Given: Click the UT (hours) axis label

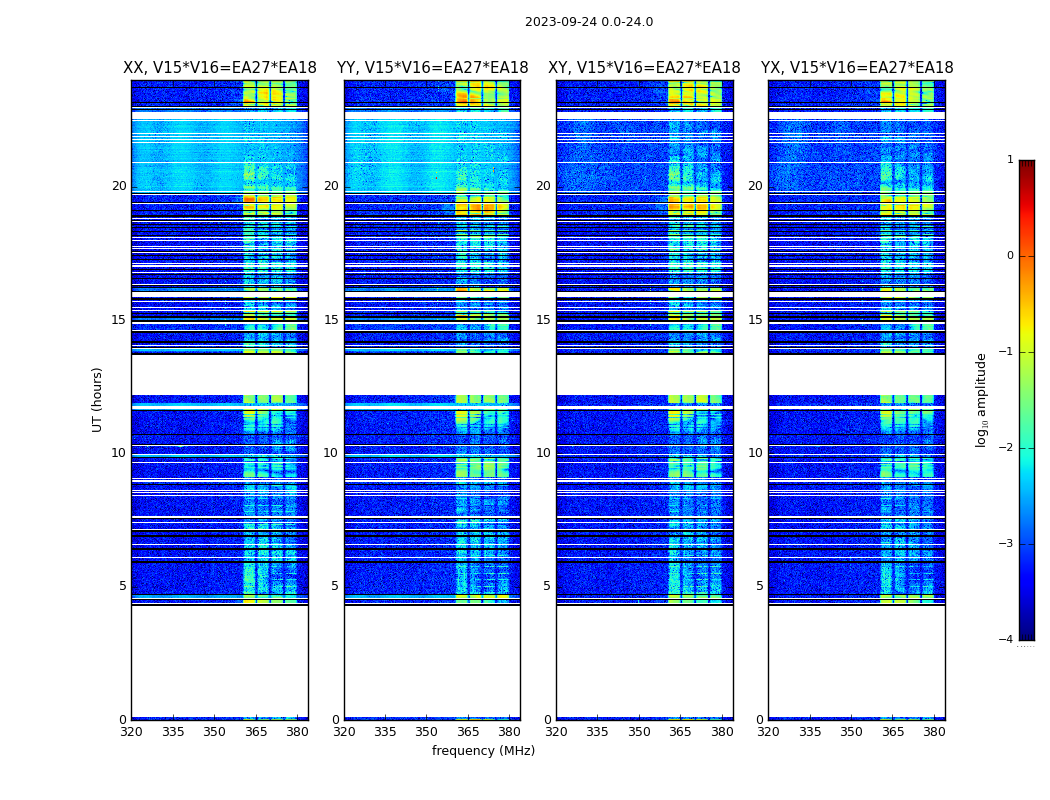Looking at the screenshot, I should coord(98,399).
